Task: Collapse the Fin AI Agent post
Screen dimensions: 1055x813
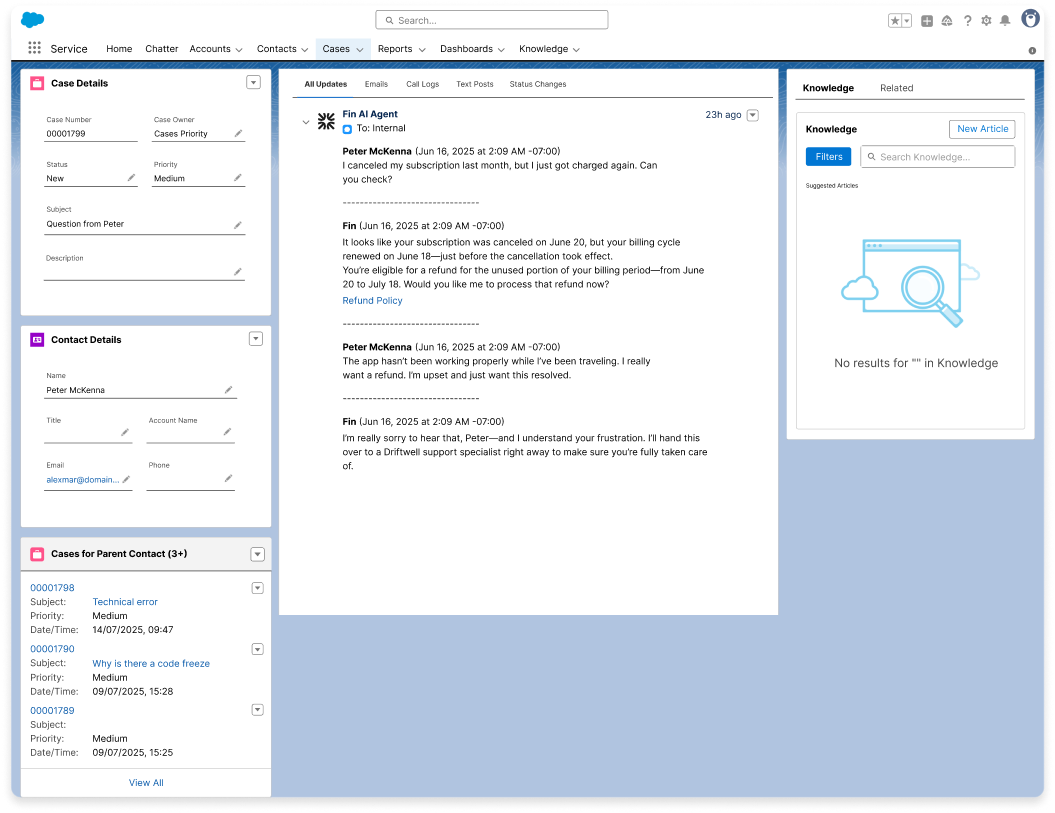Action: point(306,122)
